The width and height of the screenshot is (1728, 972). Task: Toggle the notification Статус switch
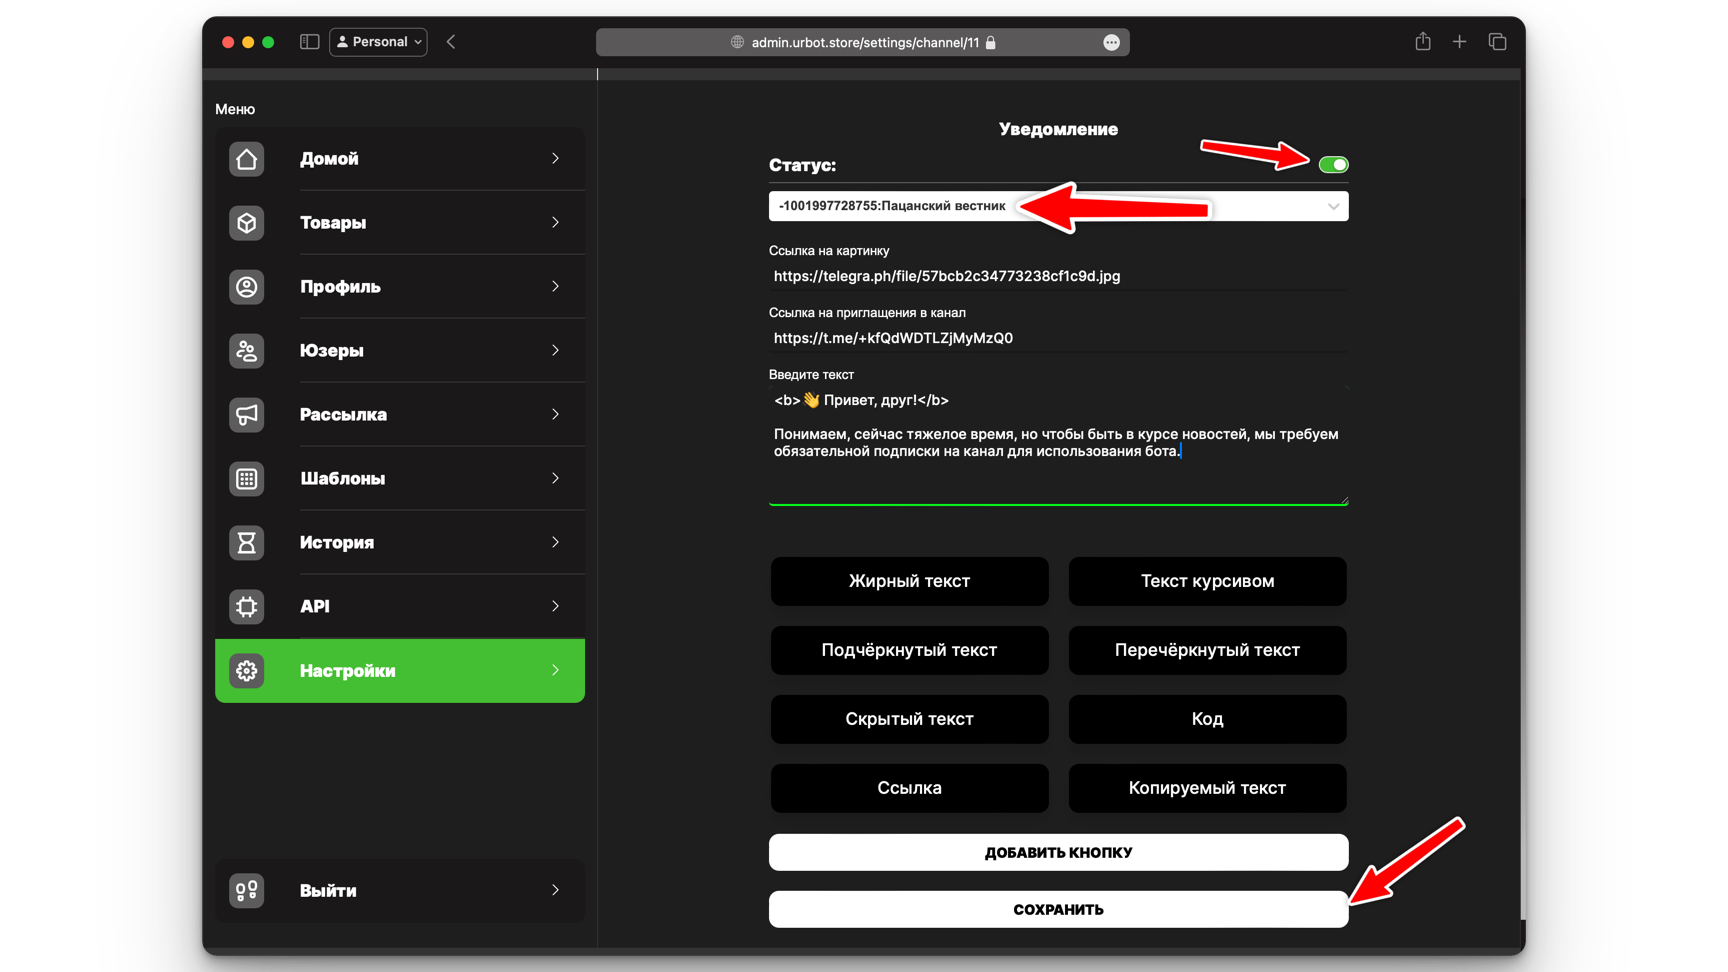(x=1332, y=165)
